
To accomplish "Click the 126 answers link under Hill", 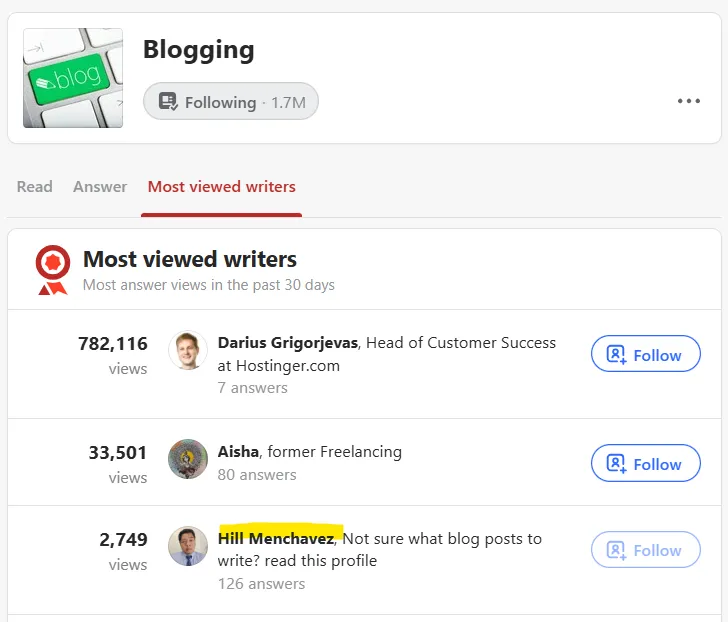I will click(x=261, y=583).
